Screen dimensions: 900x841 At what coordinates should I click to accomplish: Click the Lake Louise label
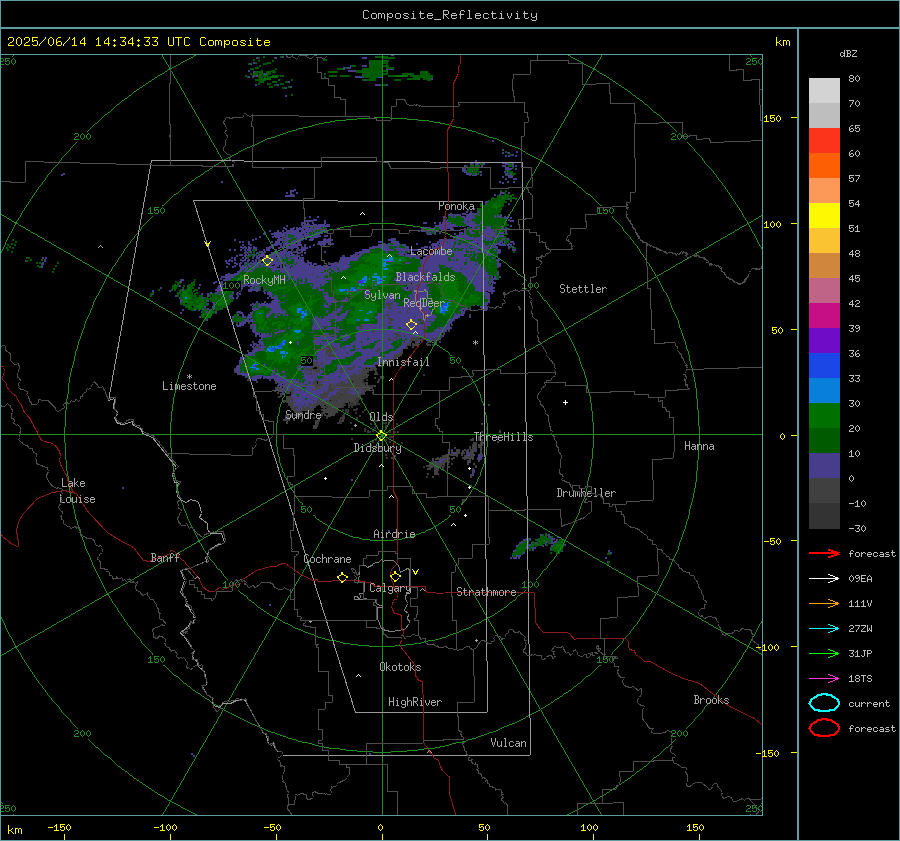tap(77, 491)
